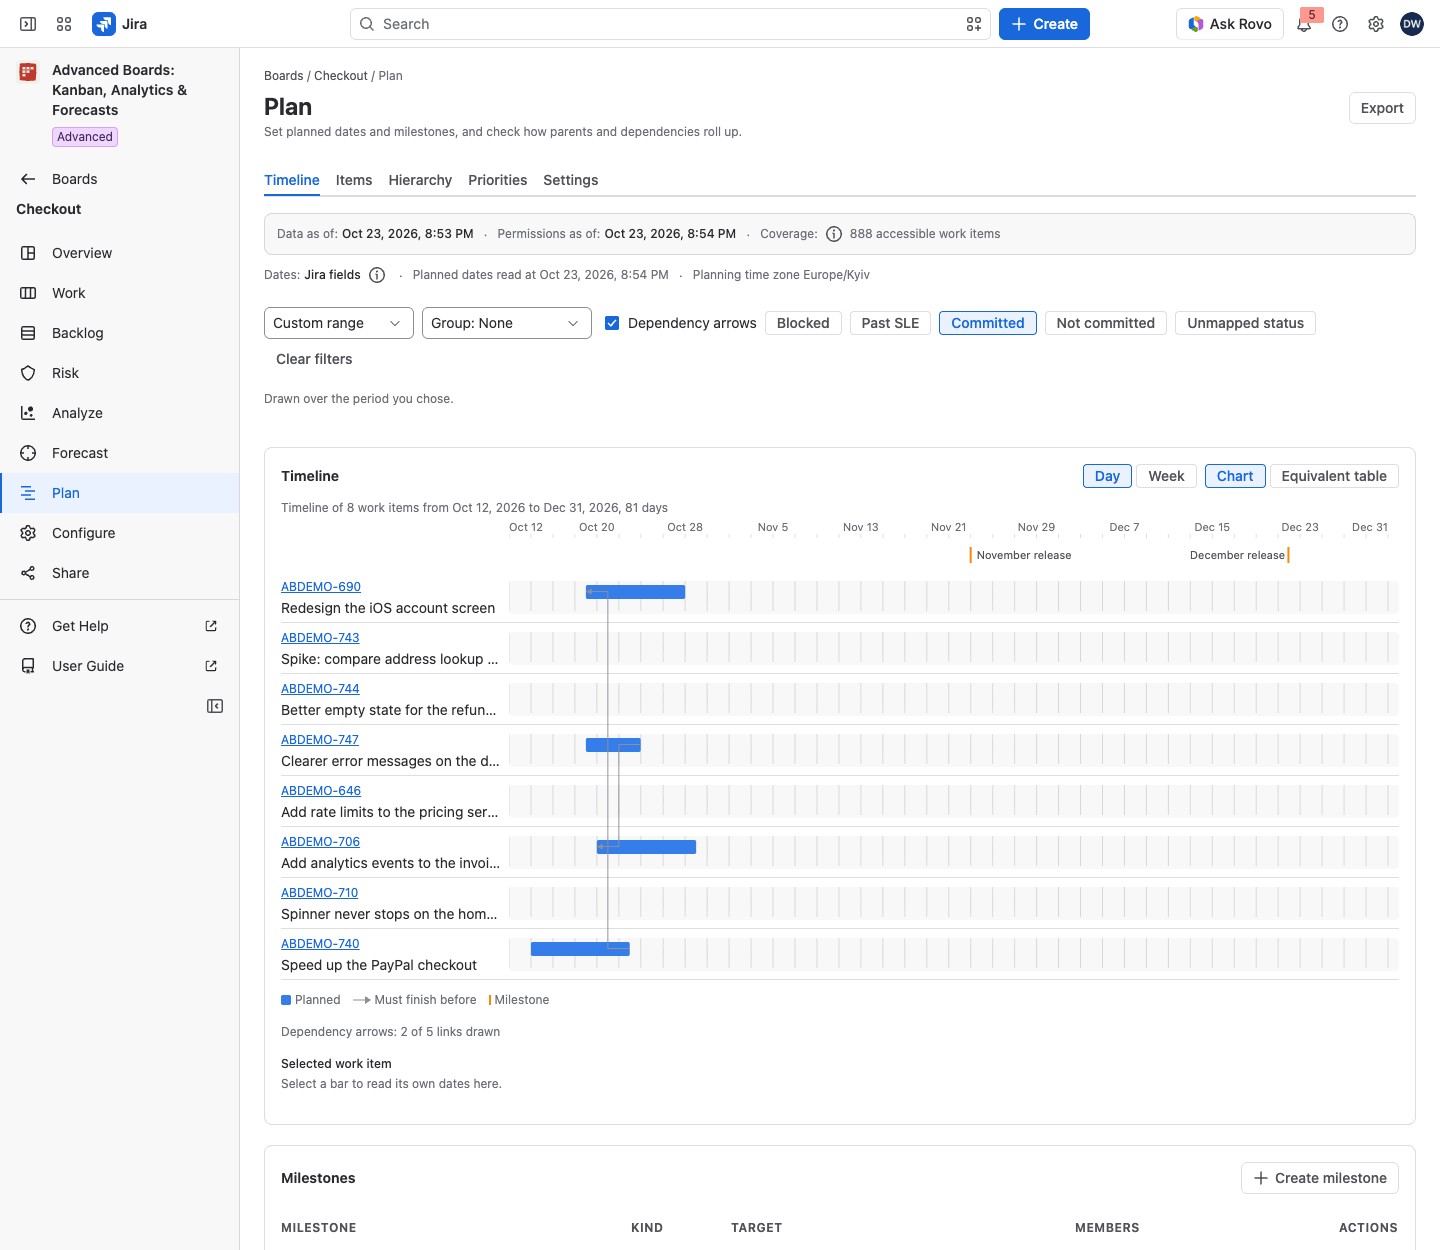
Task: Click the Export button
Action: [x=1382, y=108]
